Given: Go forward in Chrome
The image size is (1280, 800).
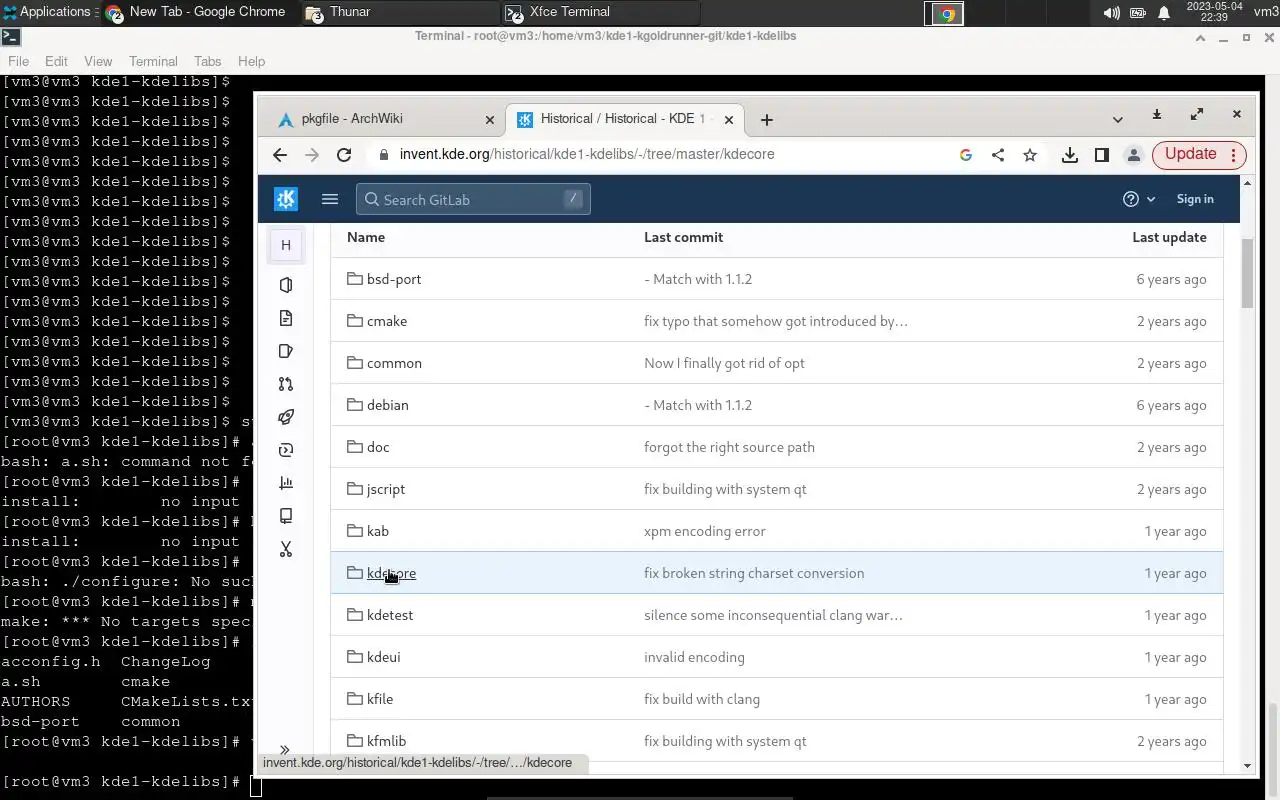Looking at the screenshot, I should coord(312,155).
